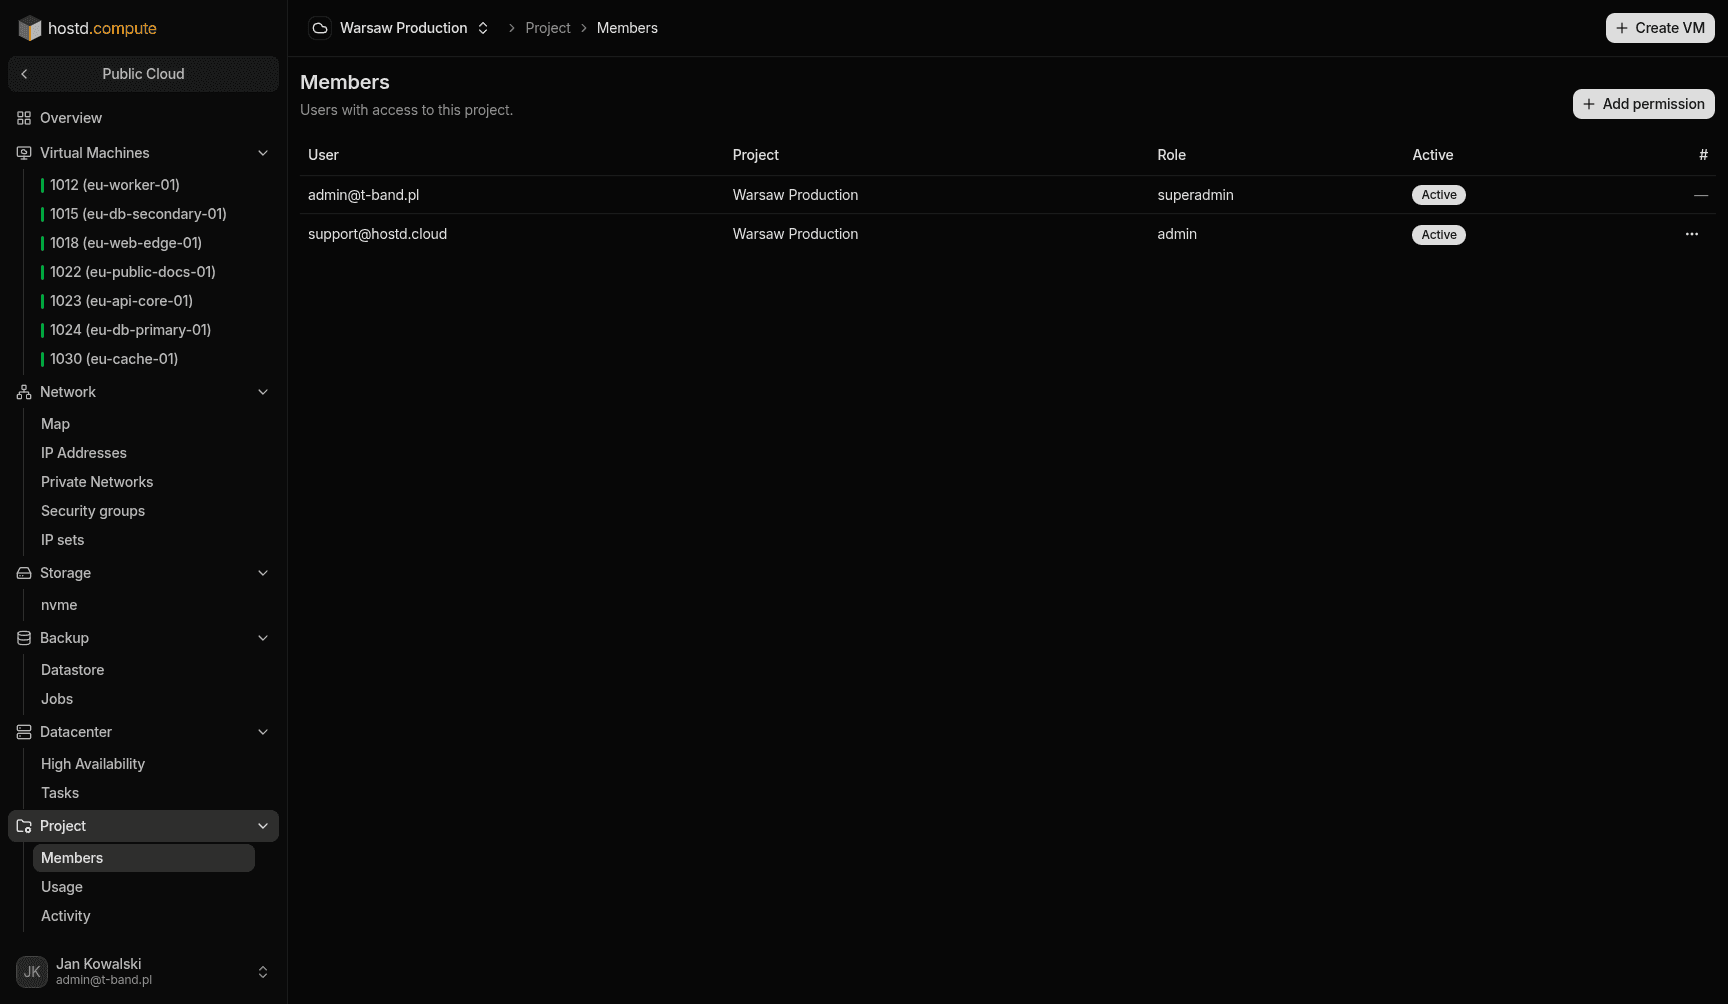Collapse the Datacenter section chevron
1728x1004 pixels.
pyautogui.click(x=263, y=732)
